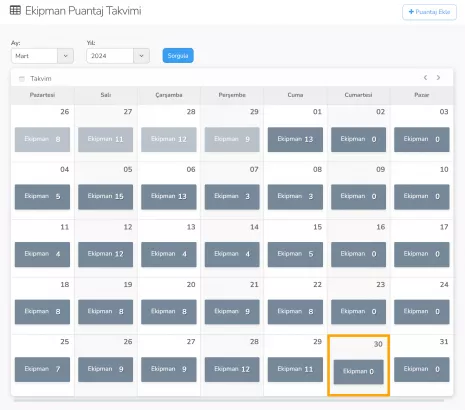This screenshot has height=410, width=465.
Task: Open Ekipman 8 entry on day 22
Action: click(x=295, y=312)
